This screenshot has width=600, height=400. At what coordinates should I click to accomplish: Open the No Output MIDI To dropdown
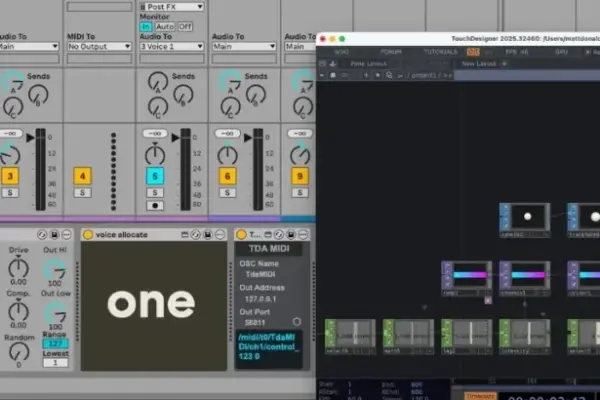pyautogui.click(x=99, y=46)
